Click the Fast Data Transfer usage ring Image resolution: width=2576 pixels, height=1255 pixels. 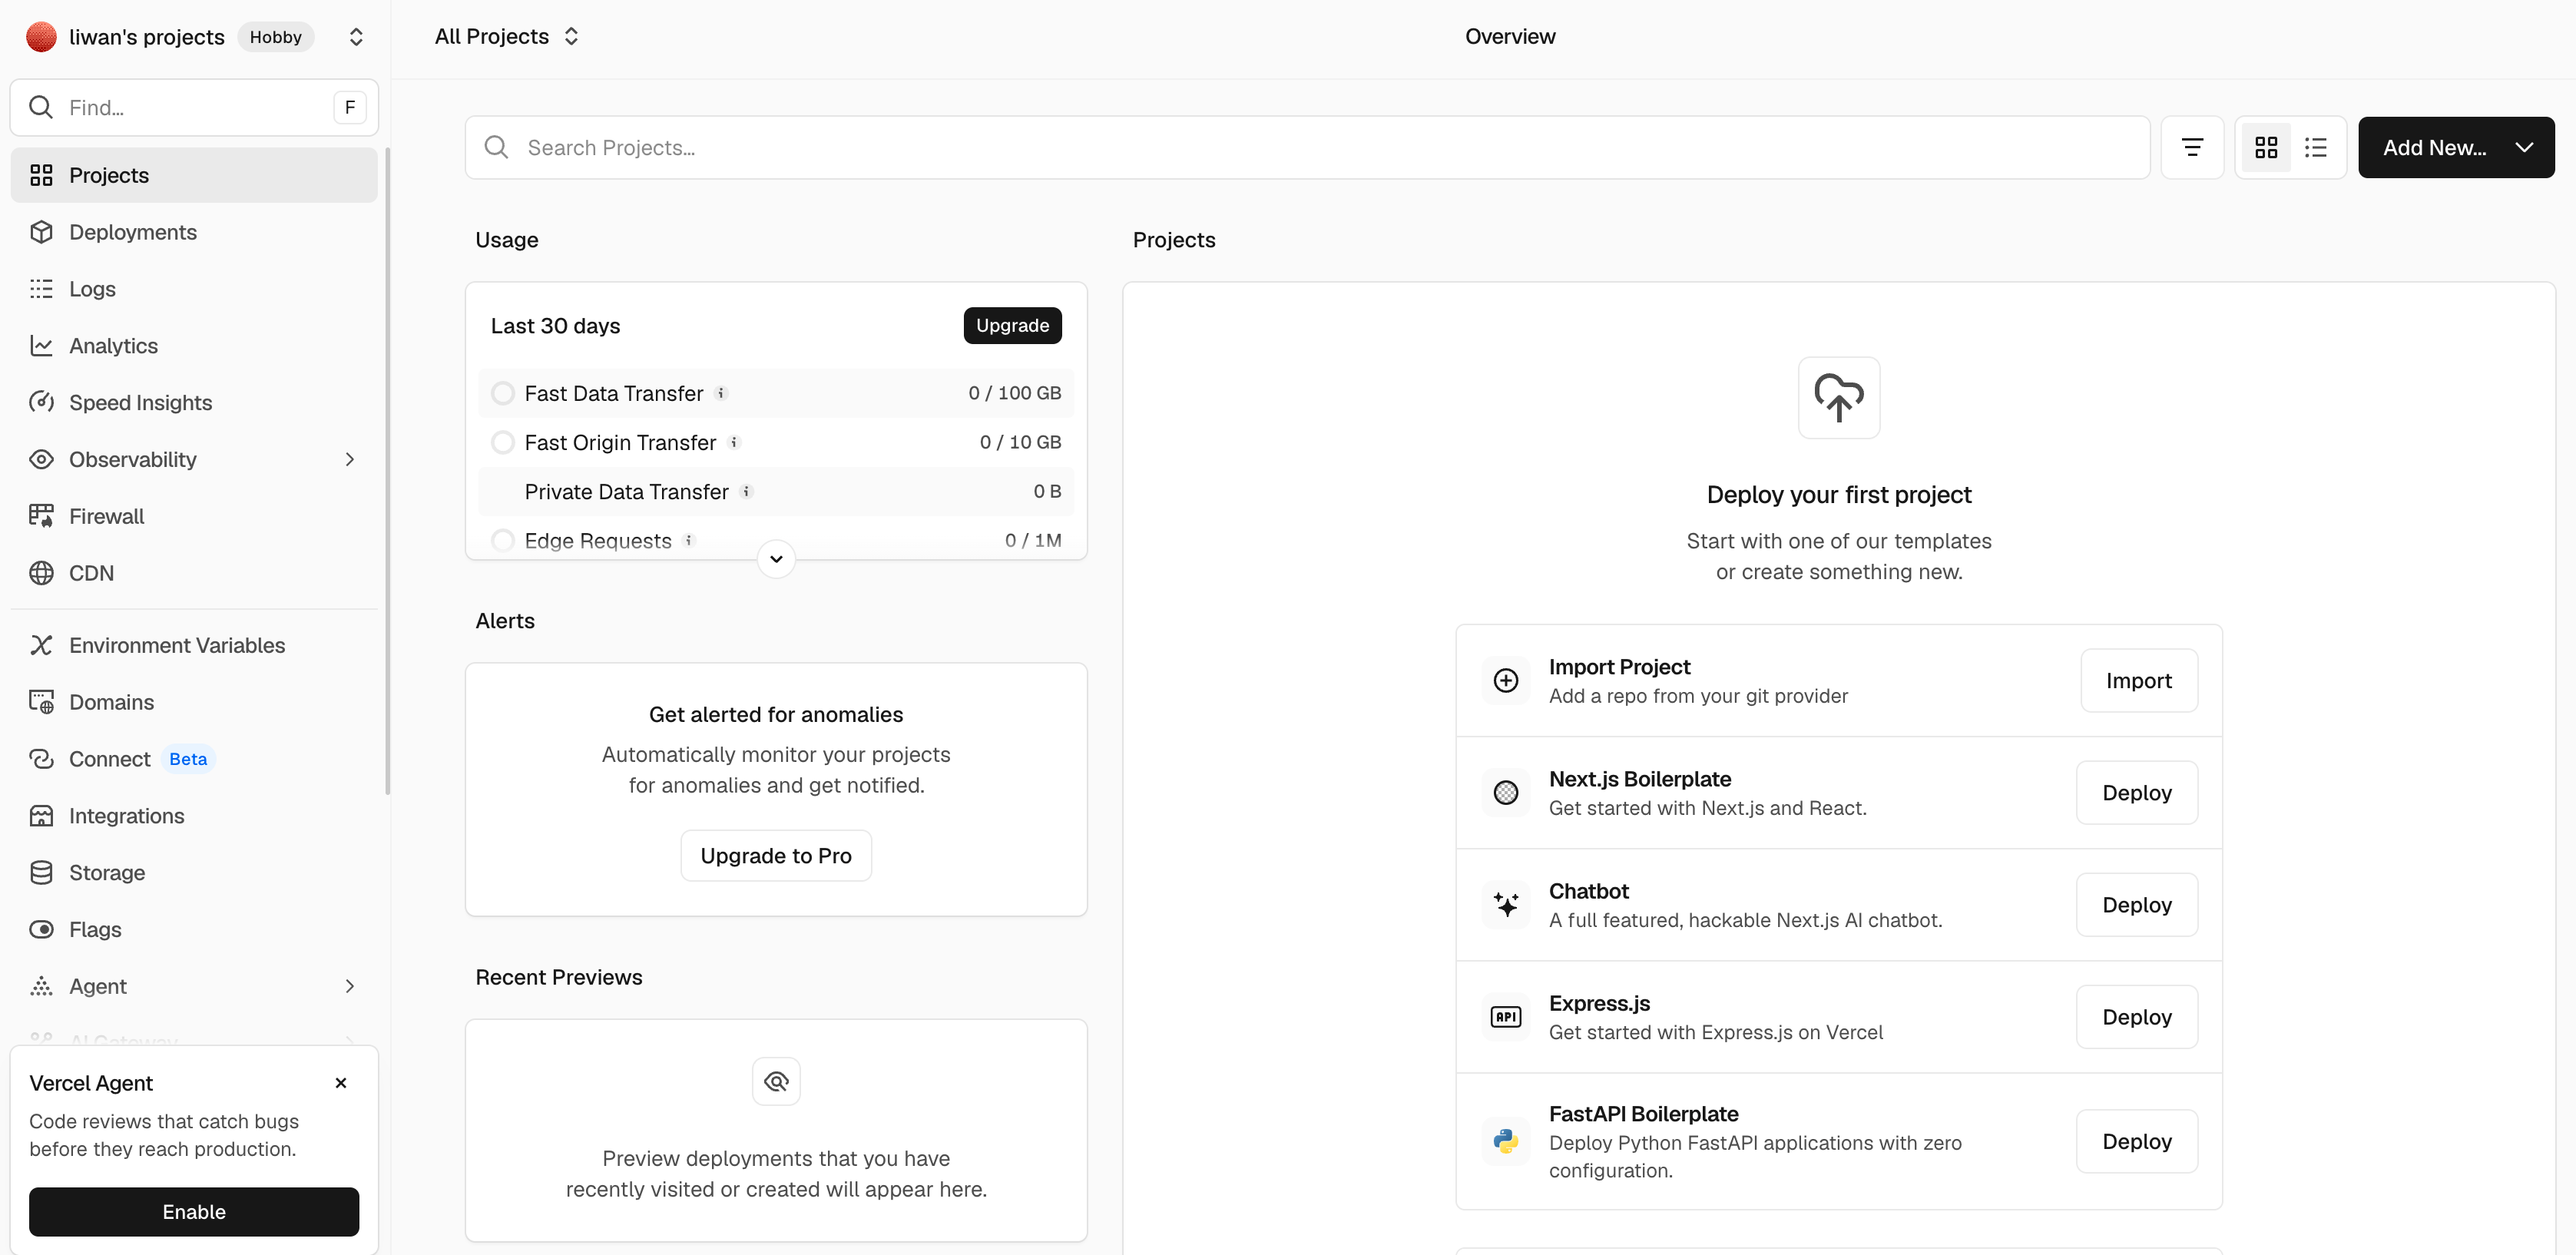[x=503, y=393]
